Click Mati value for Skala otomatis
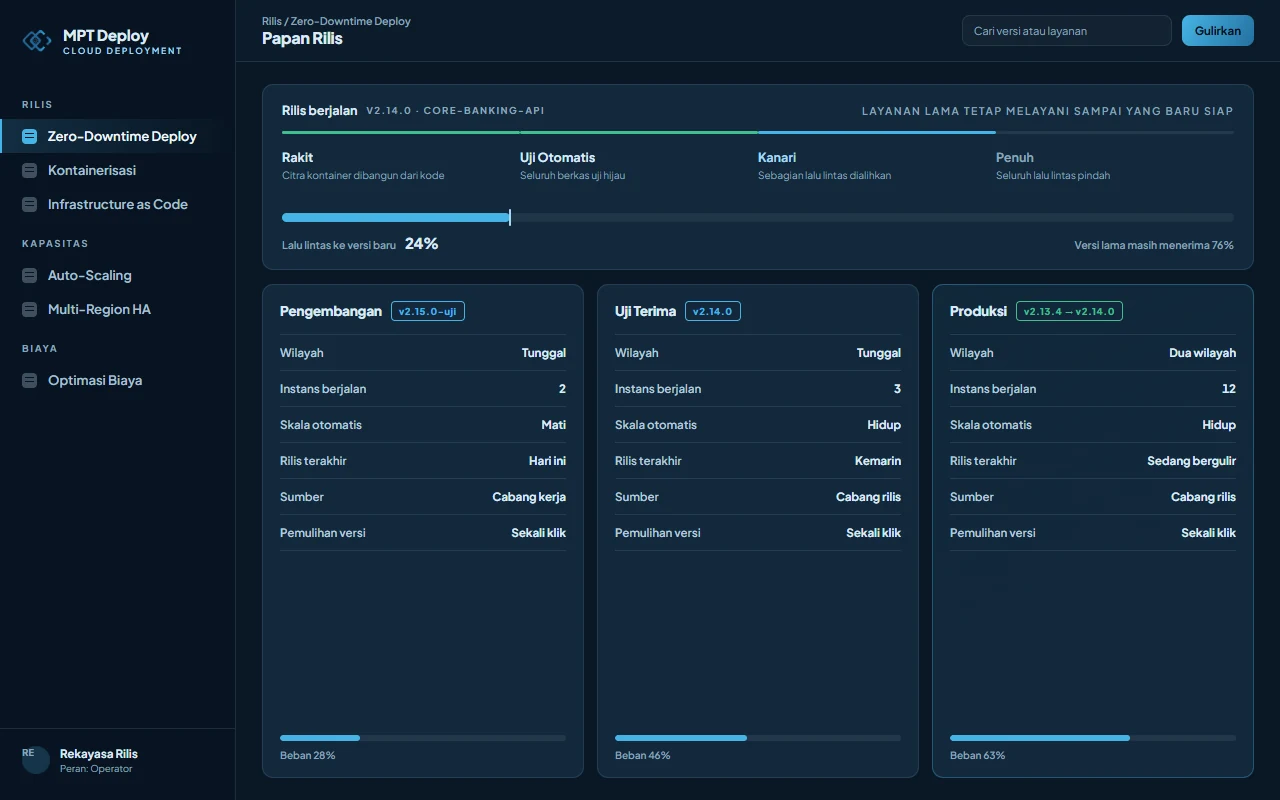Viewport: 1280px width, 800px height. (553, 425)
